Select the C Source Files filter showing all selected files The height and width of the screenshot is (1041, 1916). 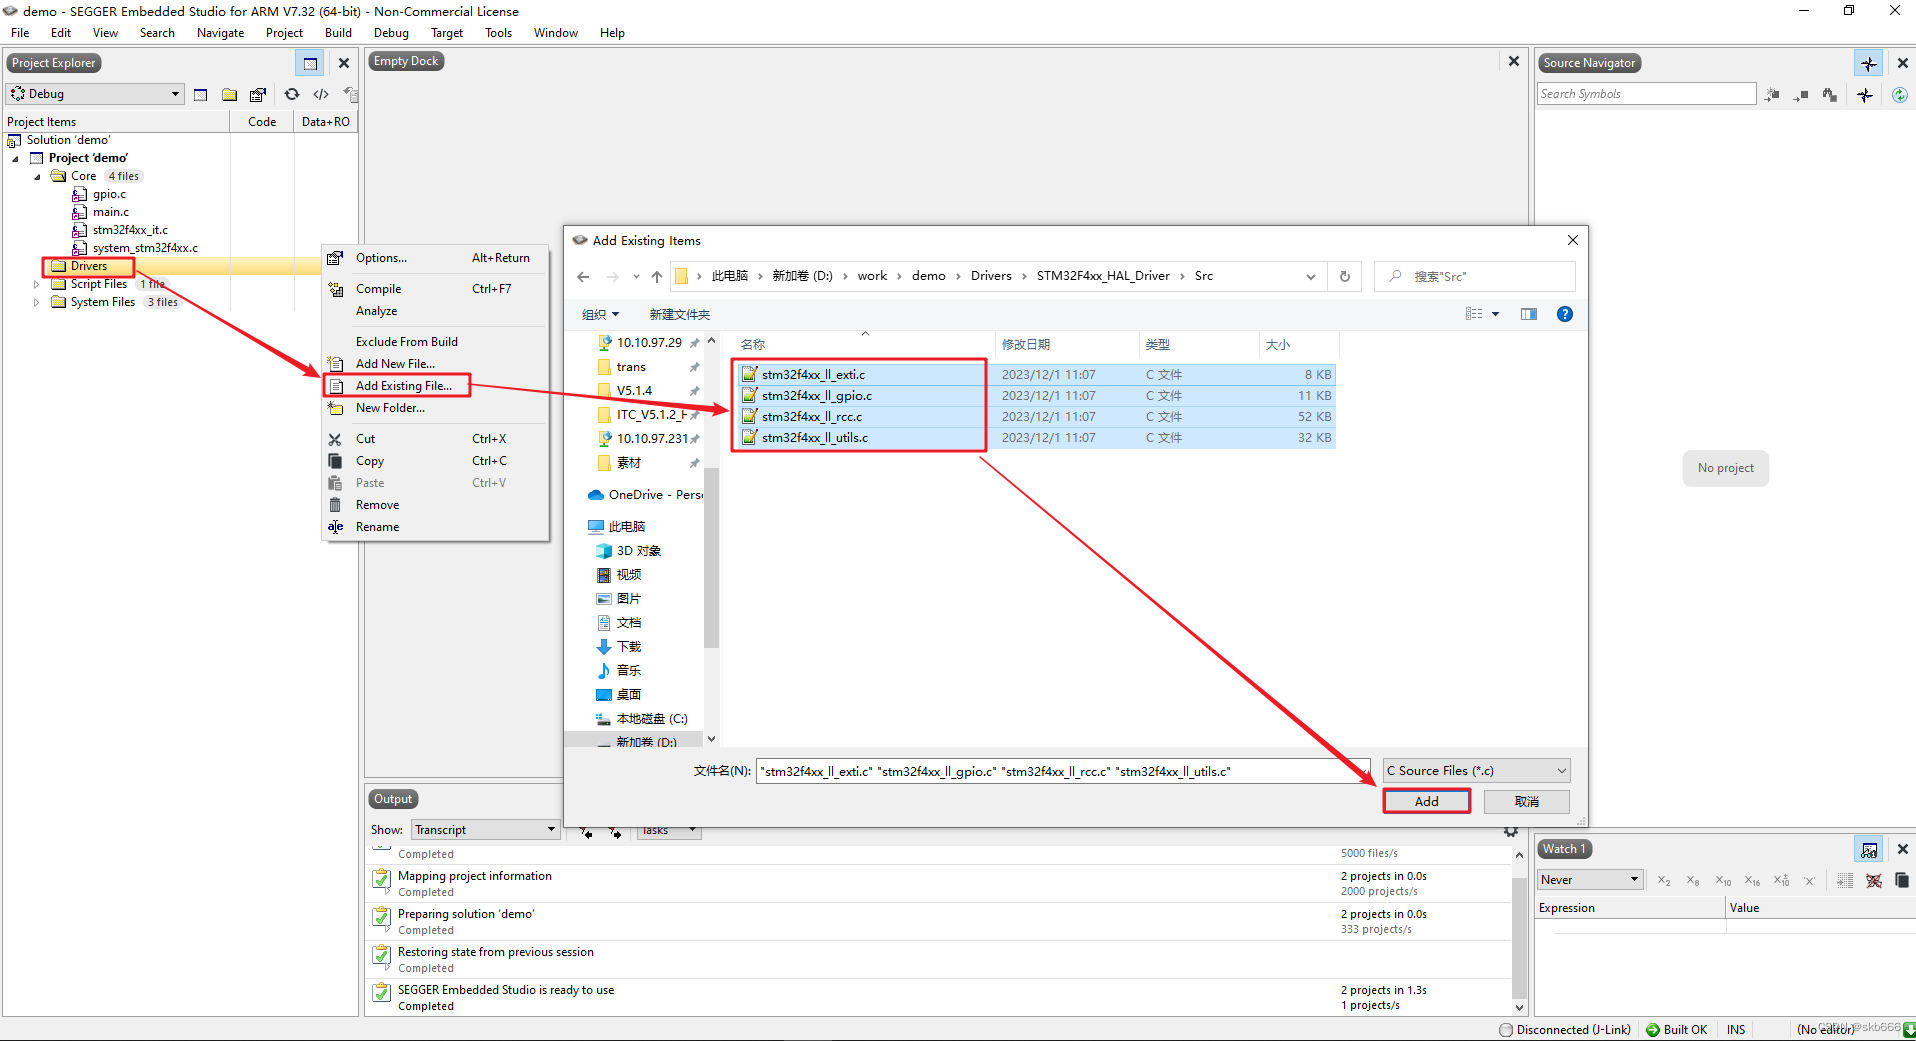click(x=1475, y=770)
